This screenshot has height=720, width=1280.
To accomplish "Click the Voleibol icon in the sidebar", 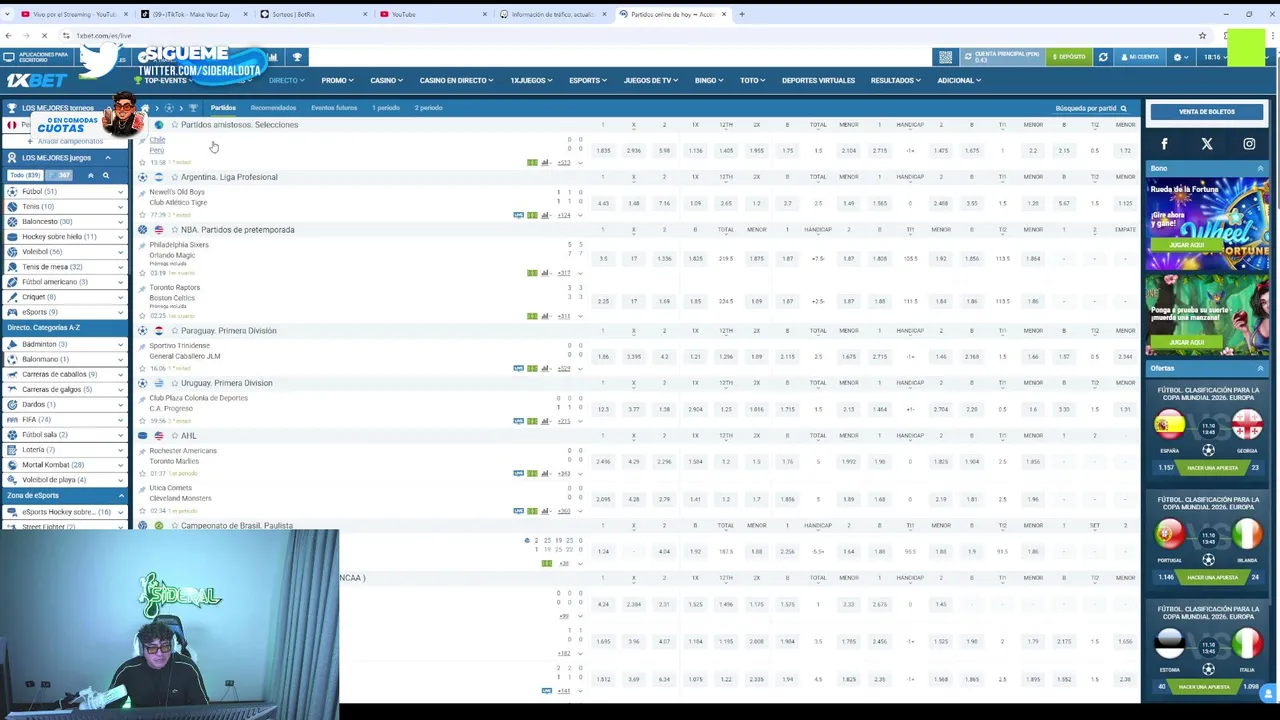I will pos(12,252).
